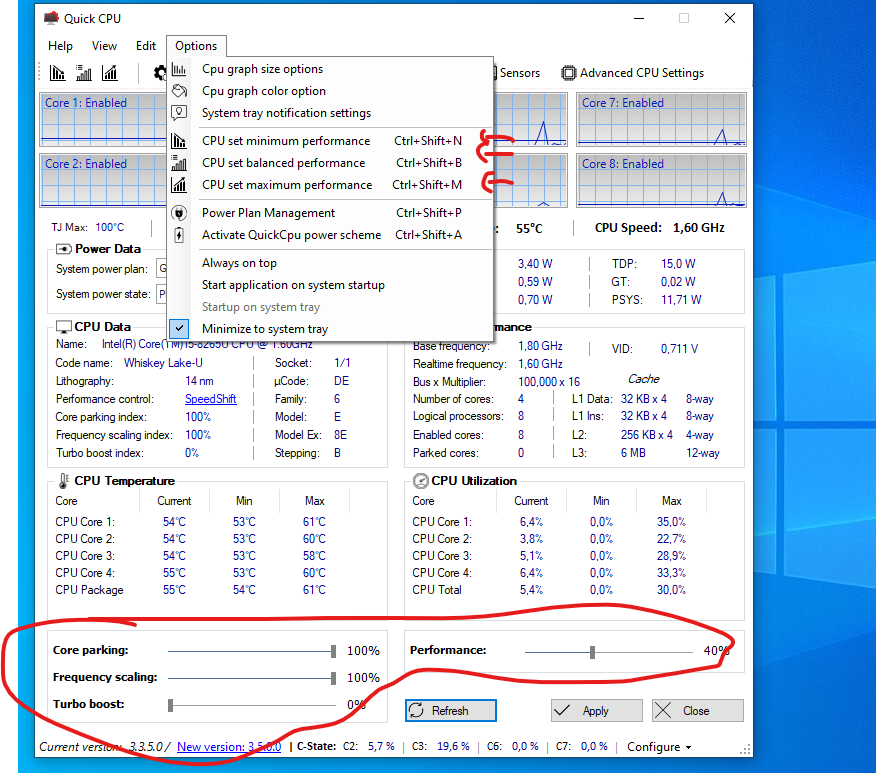Screen dimensions: 876x773
Task: Click the maximum performance icon in the toolbar
Action: tap(110, 73)
